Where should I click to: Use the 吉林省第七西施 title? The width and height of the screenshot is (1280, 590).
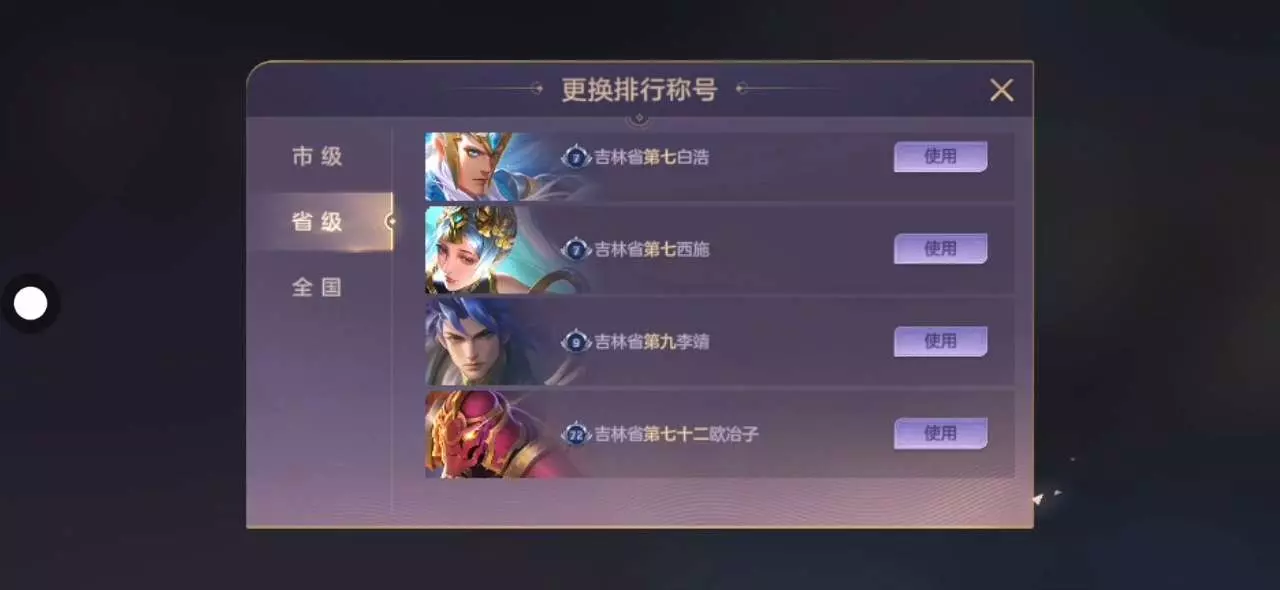[x=940, y=248]
